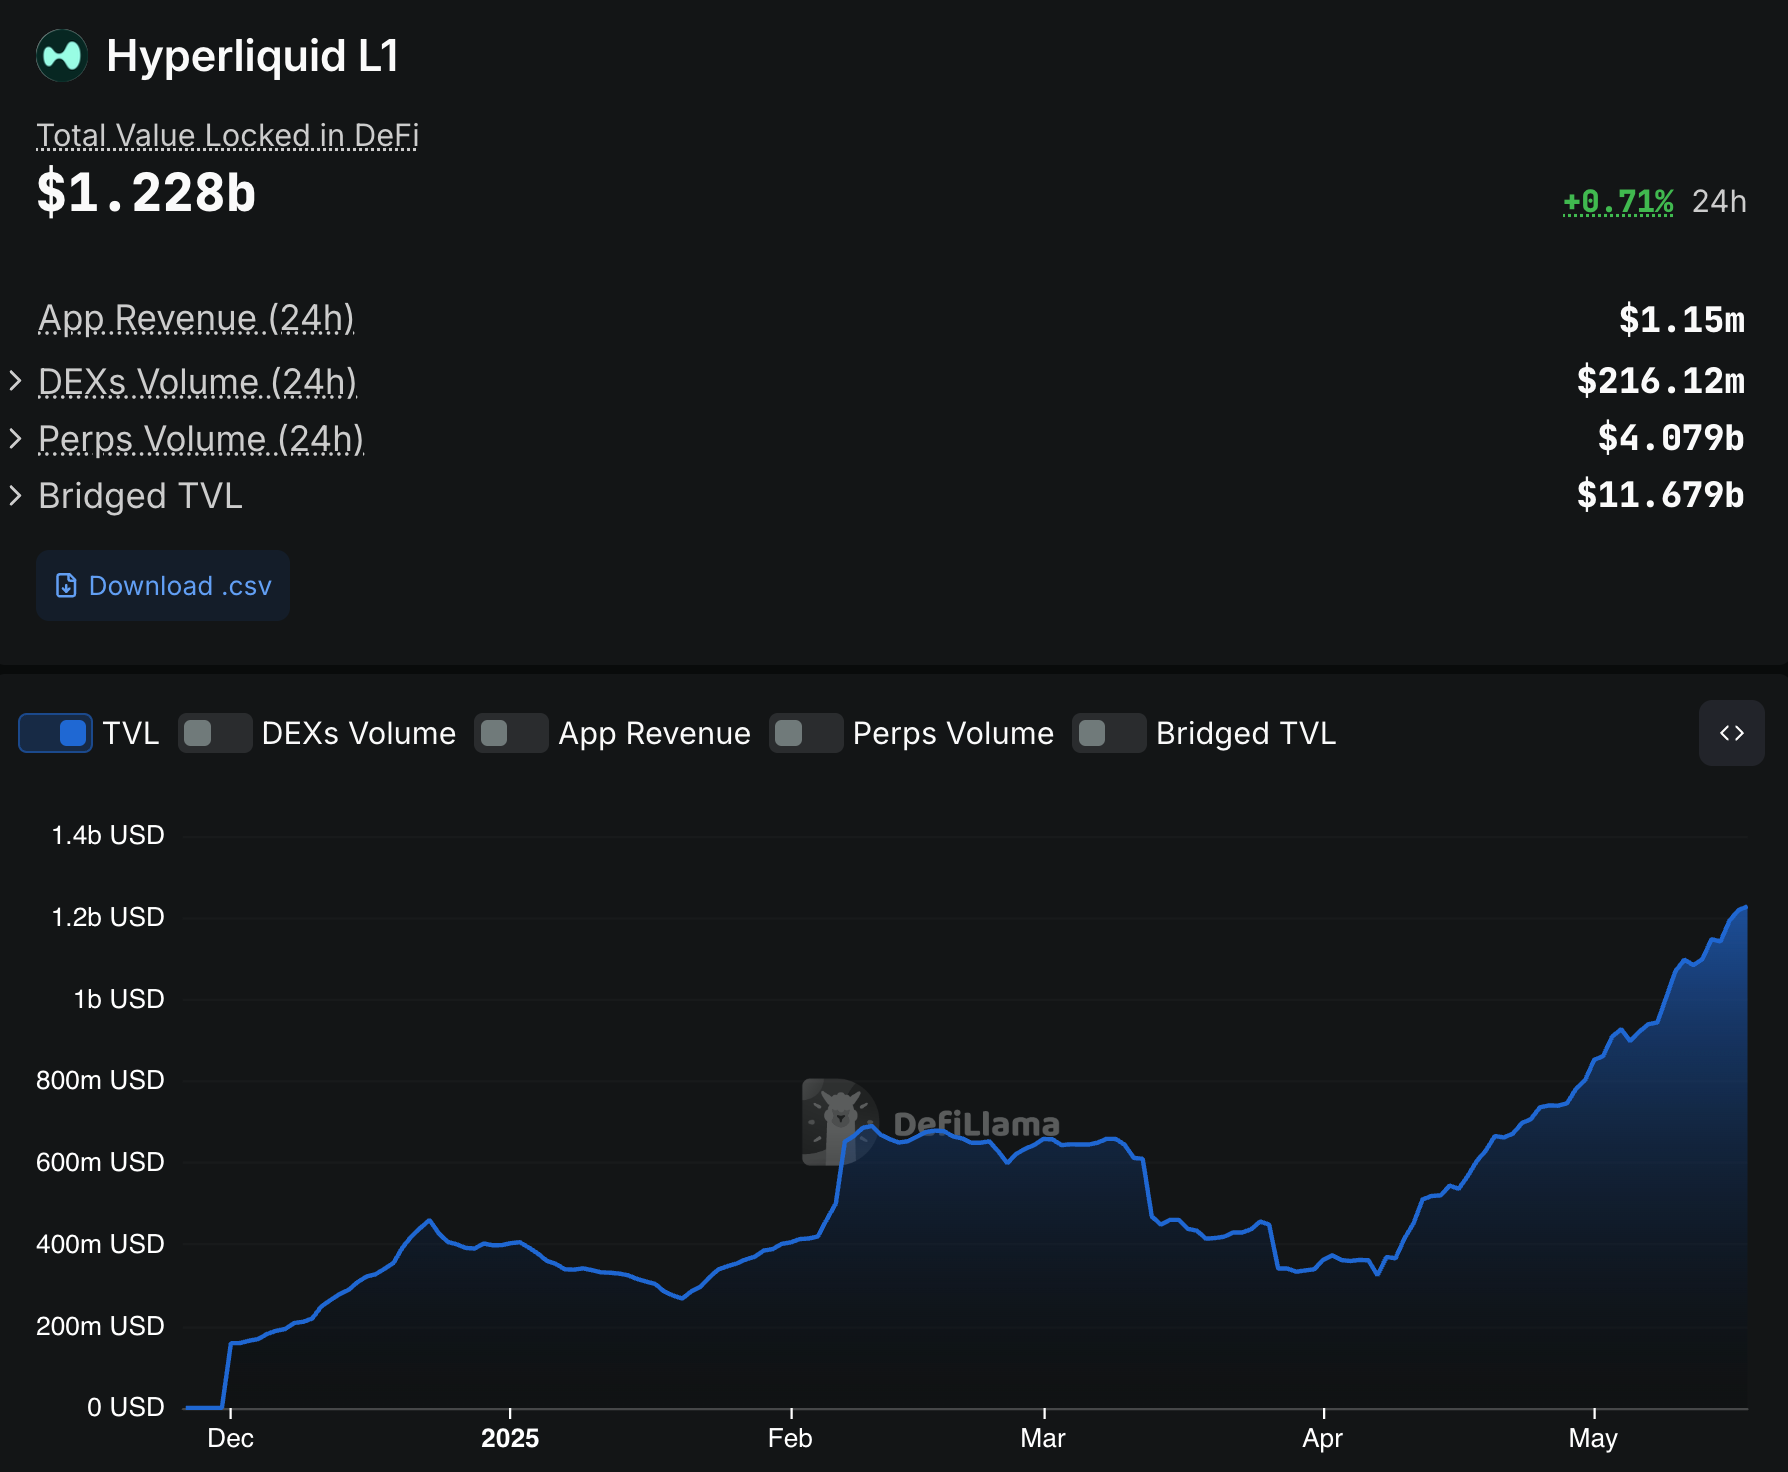The height and width of the screenshot is (1472, 1788).
Task: Switch on the Bridged TVL toggle
Action: tap(1109, 733)
